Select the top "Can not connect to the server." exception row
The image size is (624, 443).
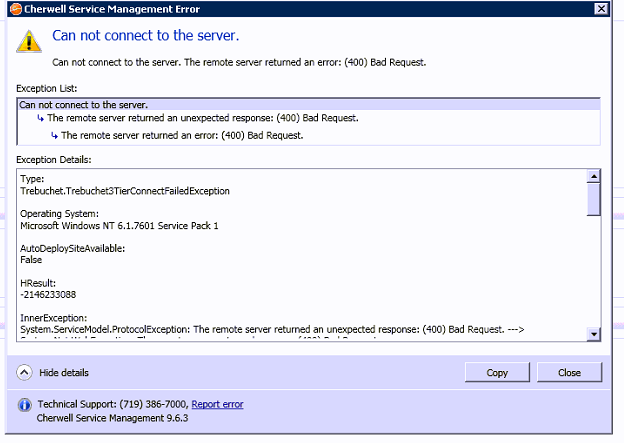pyautogui.click(x=84, y=104)
